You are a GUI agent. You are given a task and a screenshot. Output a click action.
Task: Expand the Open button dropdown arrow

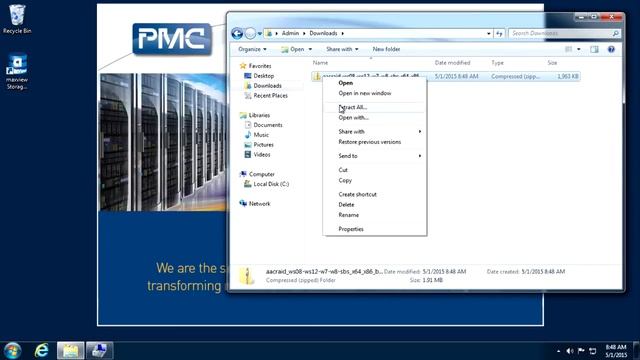(x=310, y=49)
